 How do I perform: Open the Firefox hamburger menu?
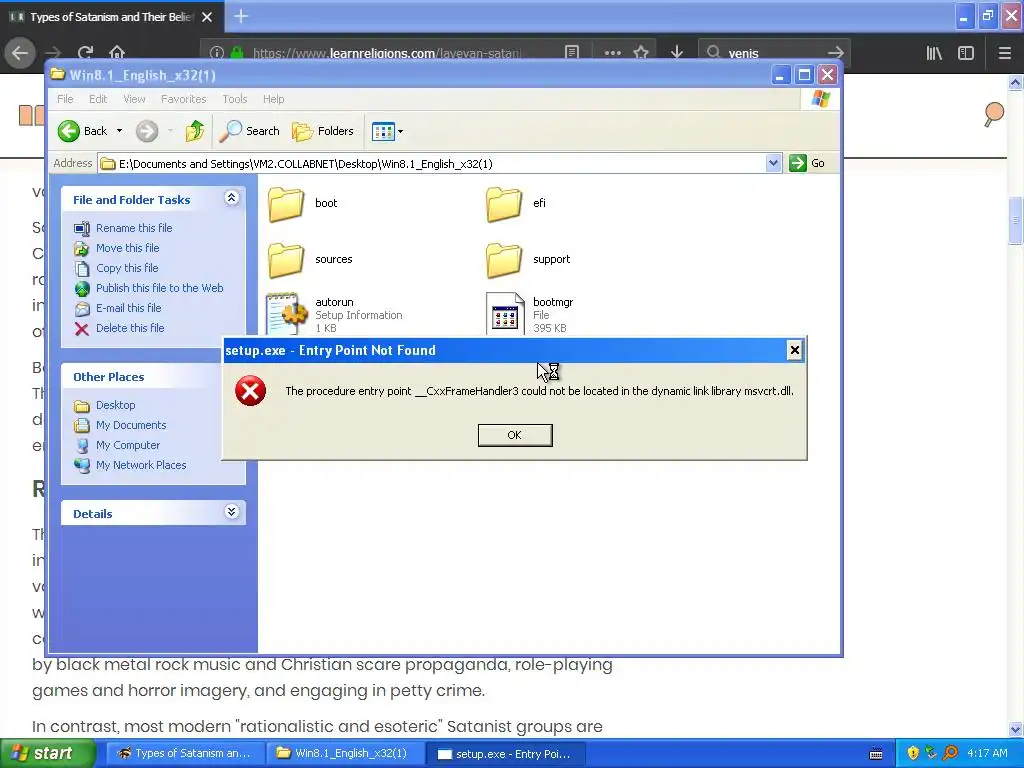pyautogui.click(x=1004, y=53)
